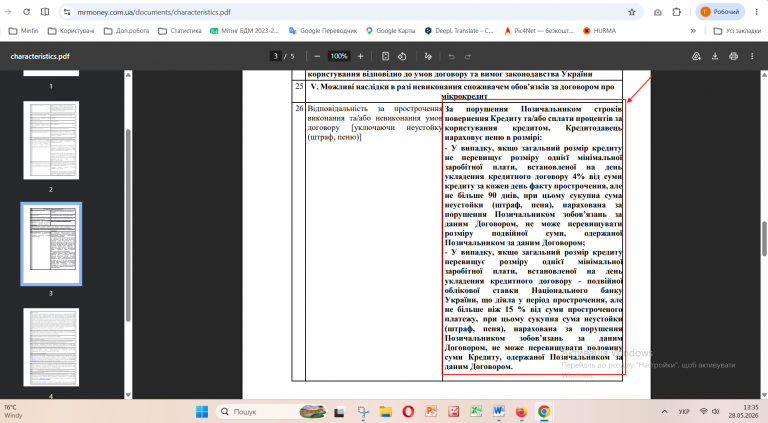Image resolution: width=768 pixels, height=423 pixels.
Task: Rotate the PDF counterclockwise
Action: pyautogui.click(x=402, y=56)
